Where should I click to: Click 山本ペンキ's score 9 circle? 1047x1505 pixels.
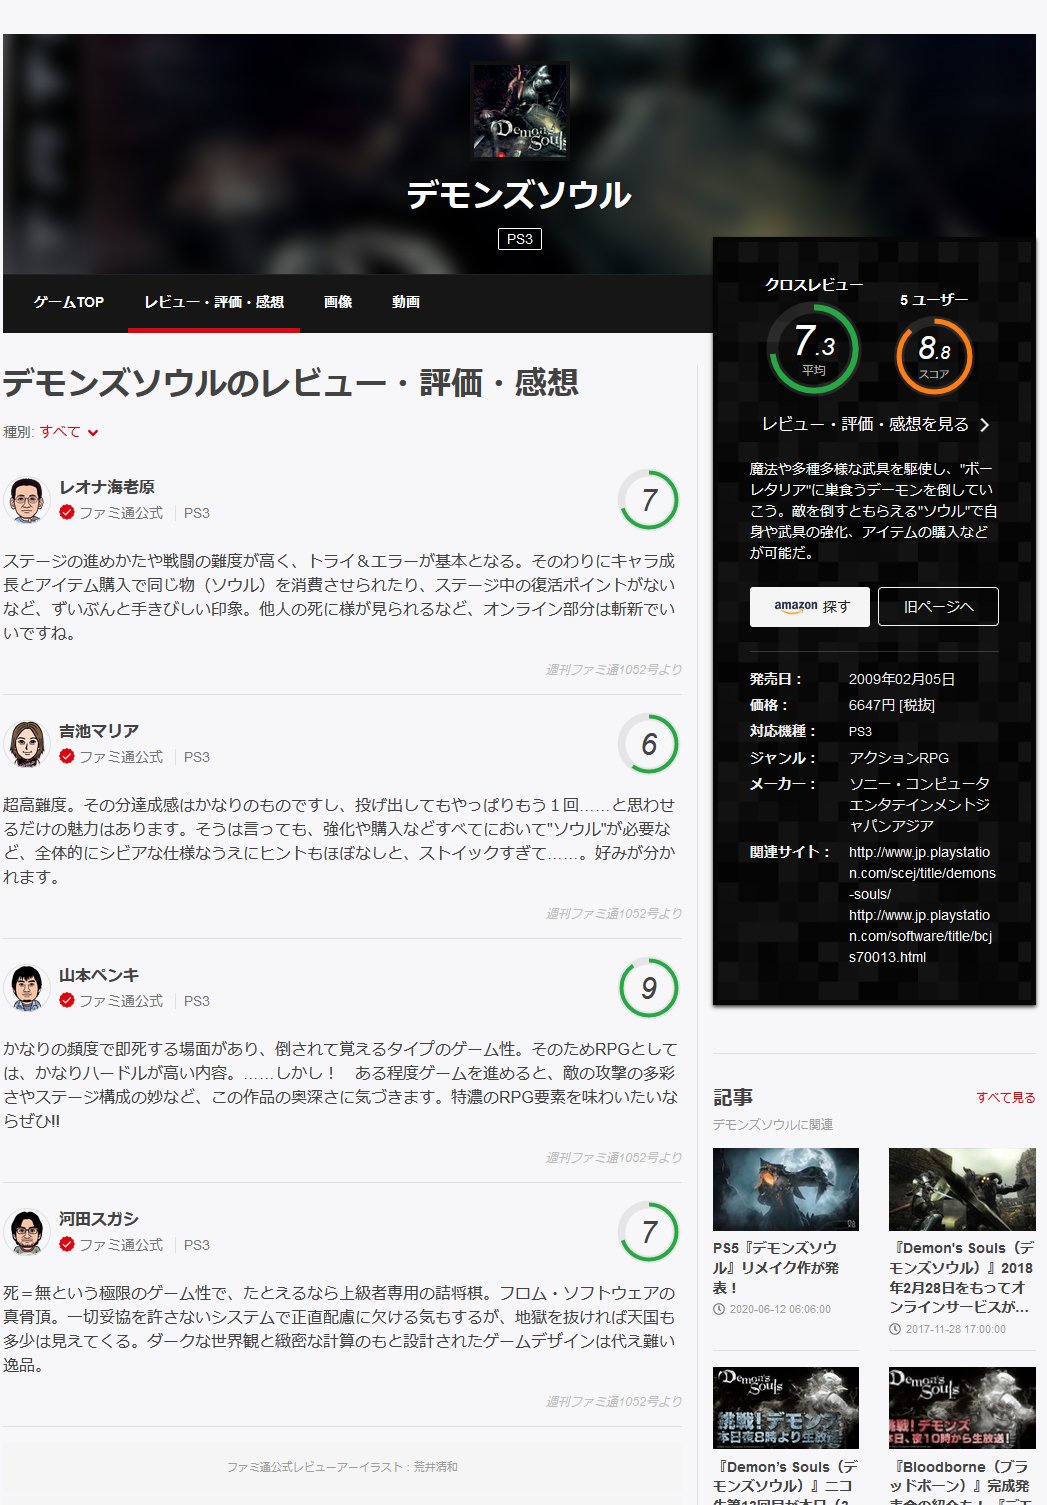tap(648, 987)
